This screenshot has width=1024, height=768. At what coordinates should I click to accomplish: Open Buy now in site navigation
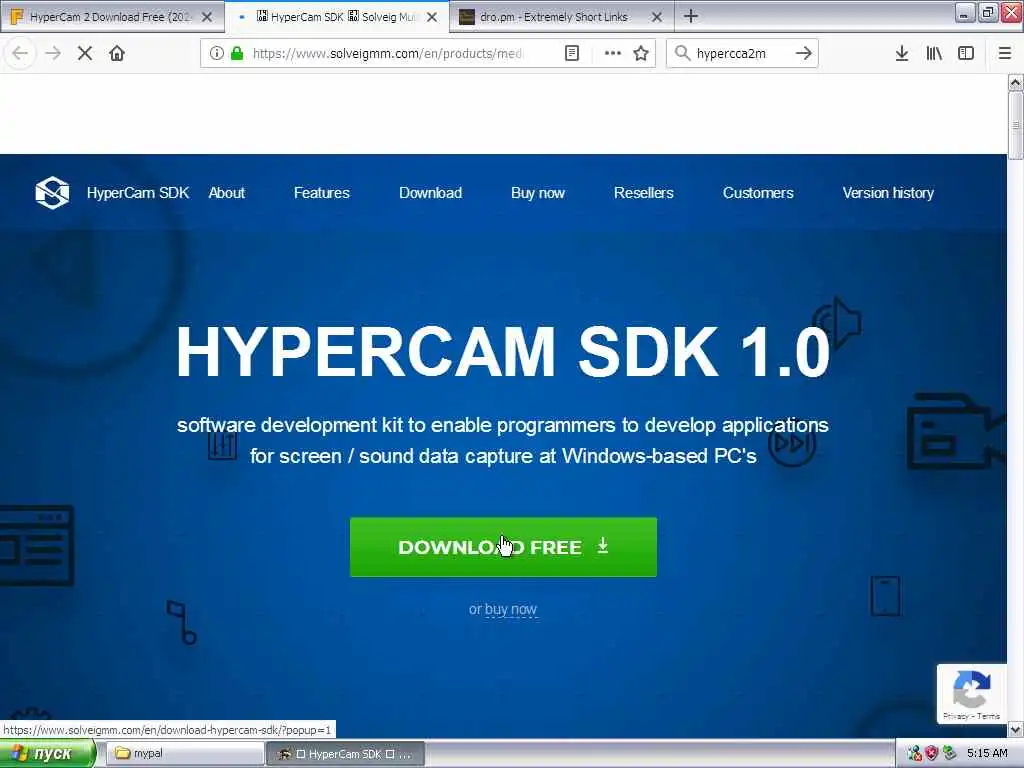pyautogui.click(x=537, y=193)
